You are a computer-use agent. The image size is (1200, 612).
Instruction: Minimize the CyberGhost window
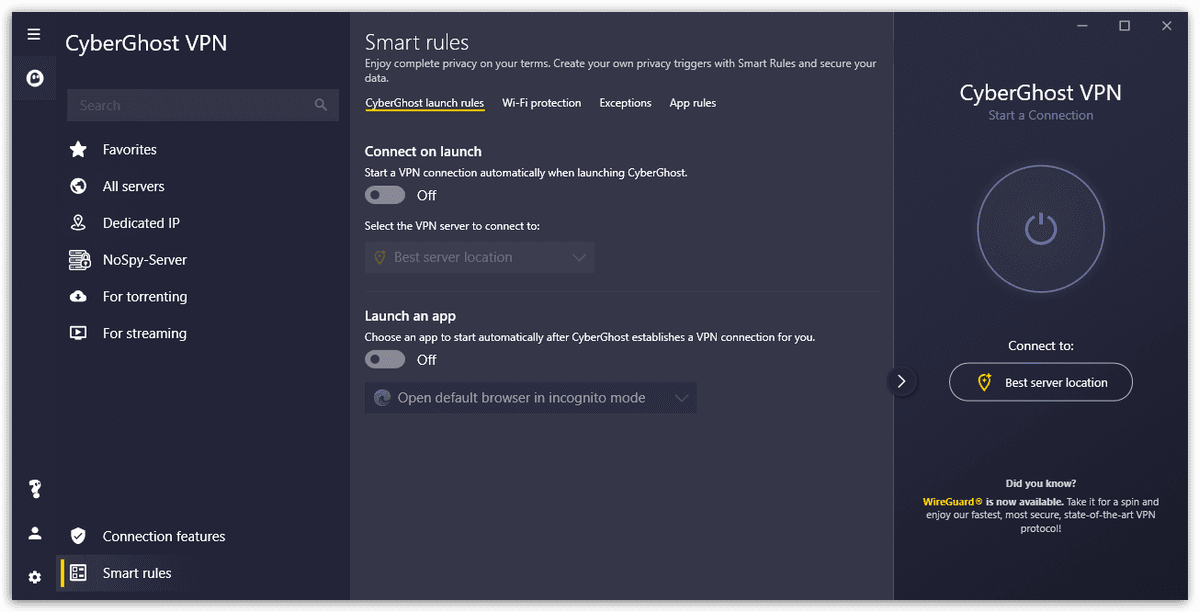click(x=1082, y=27)
